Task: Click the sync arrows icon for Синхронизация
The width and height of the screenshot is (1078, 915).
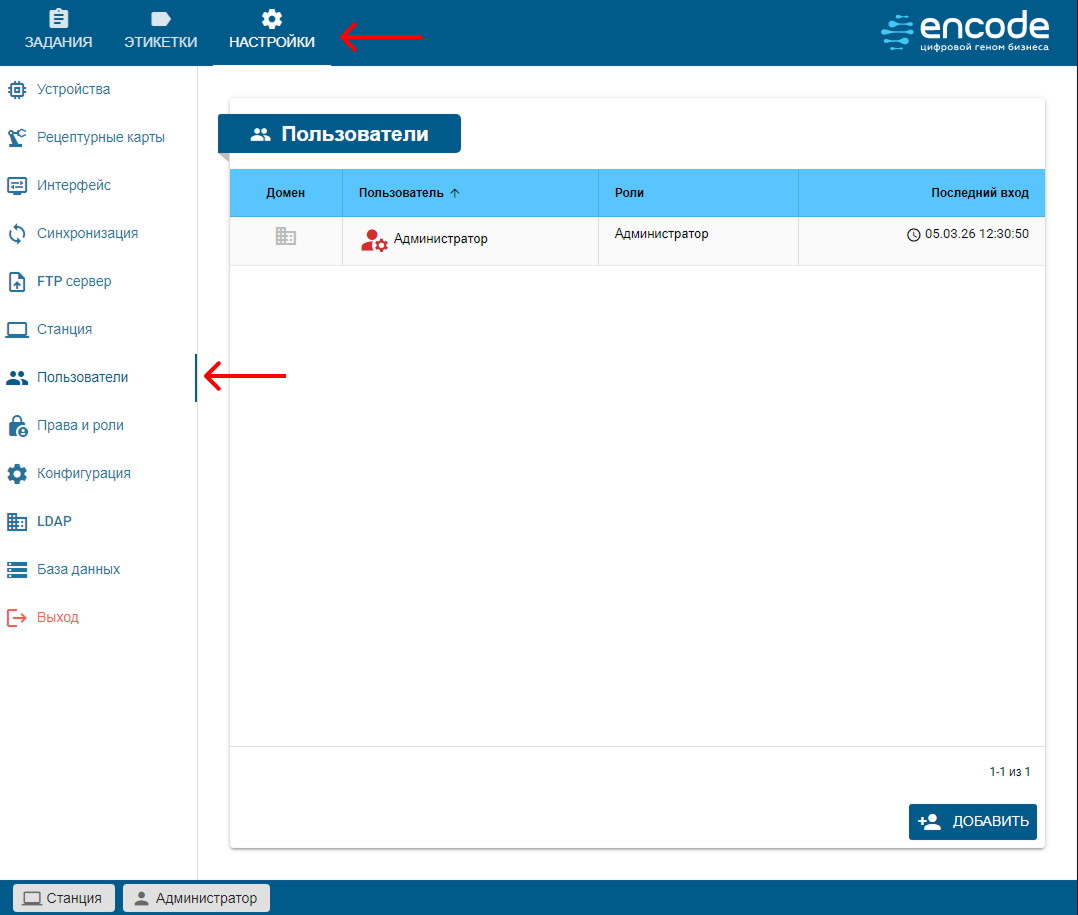Action: point(17,234)
